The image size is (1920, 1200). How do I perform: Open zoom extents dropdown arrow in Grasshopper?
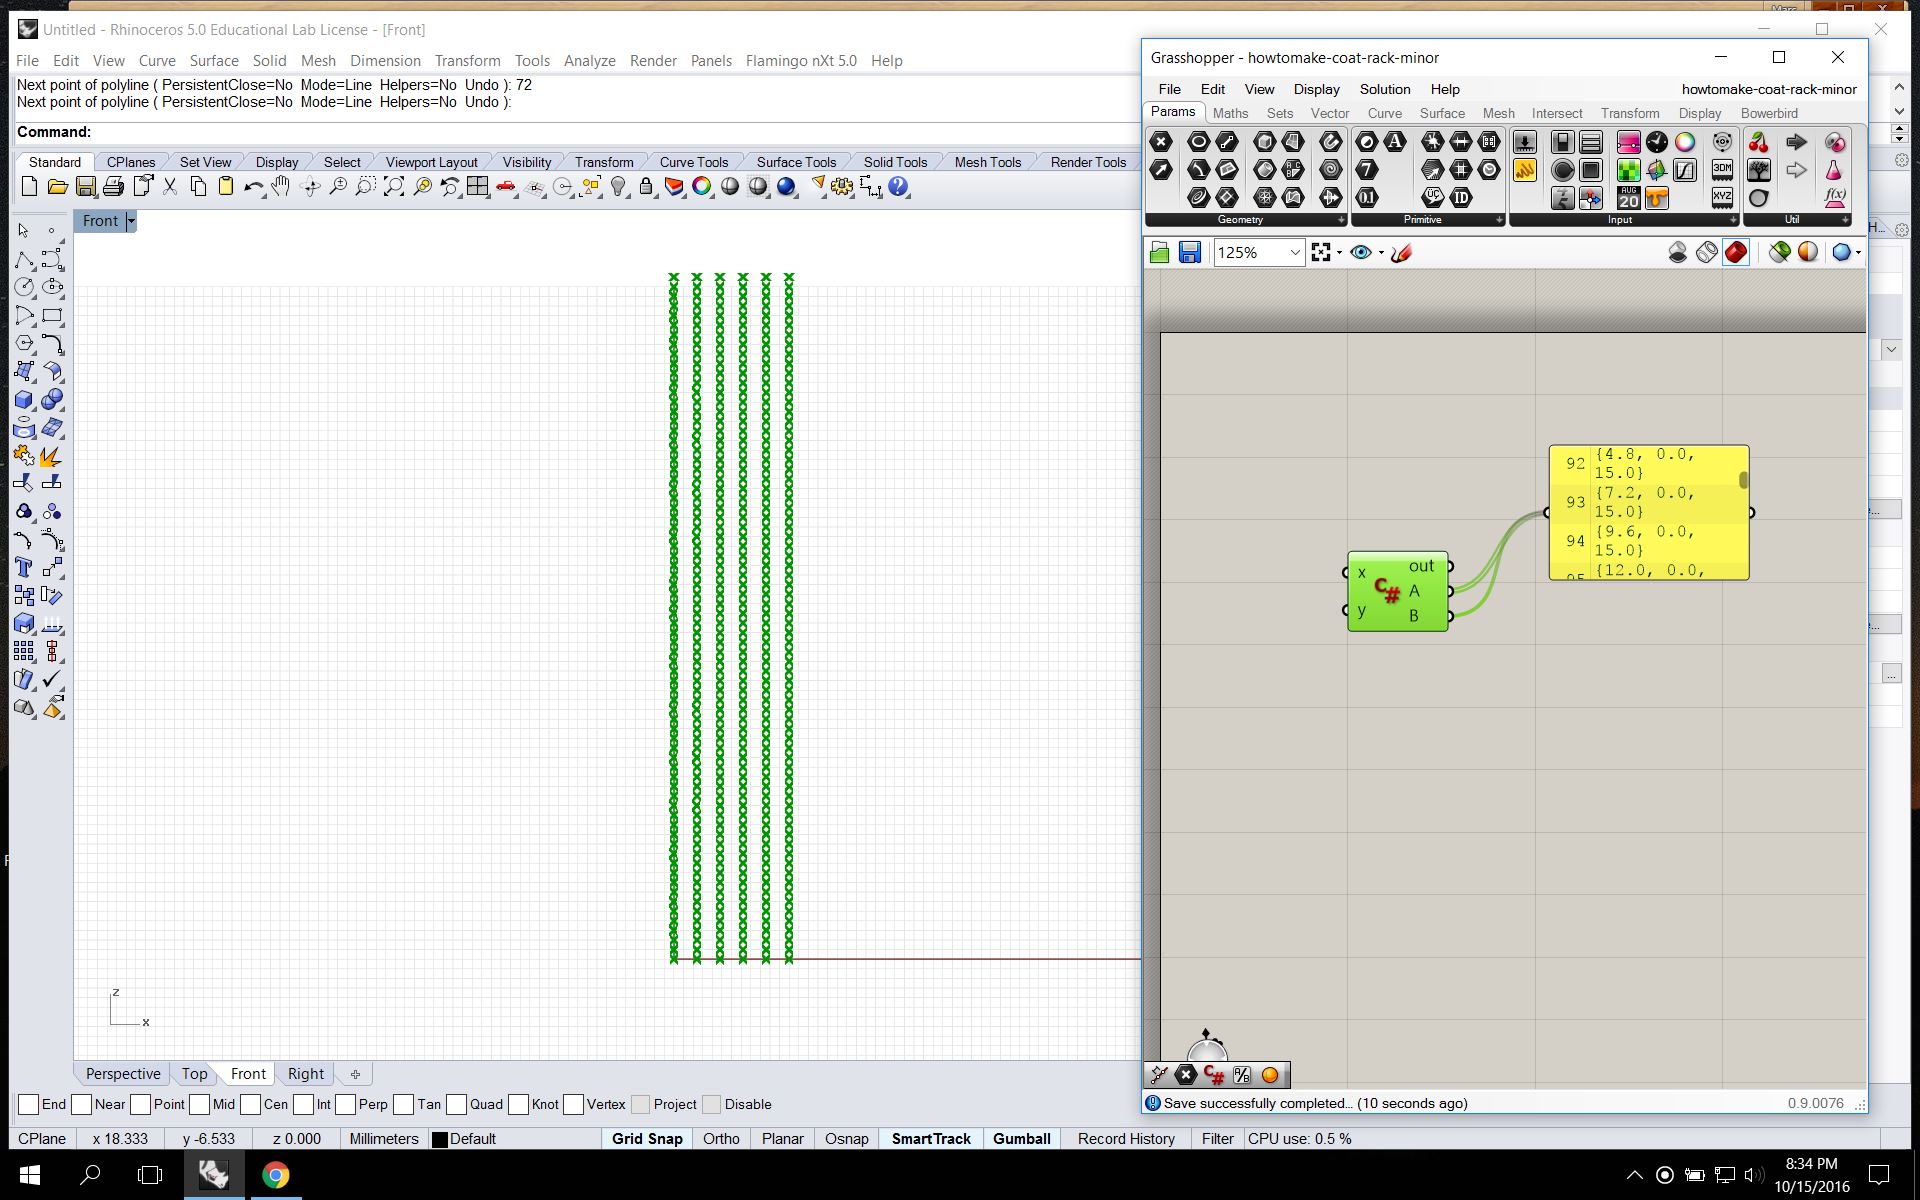[x=1340, y=253]
